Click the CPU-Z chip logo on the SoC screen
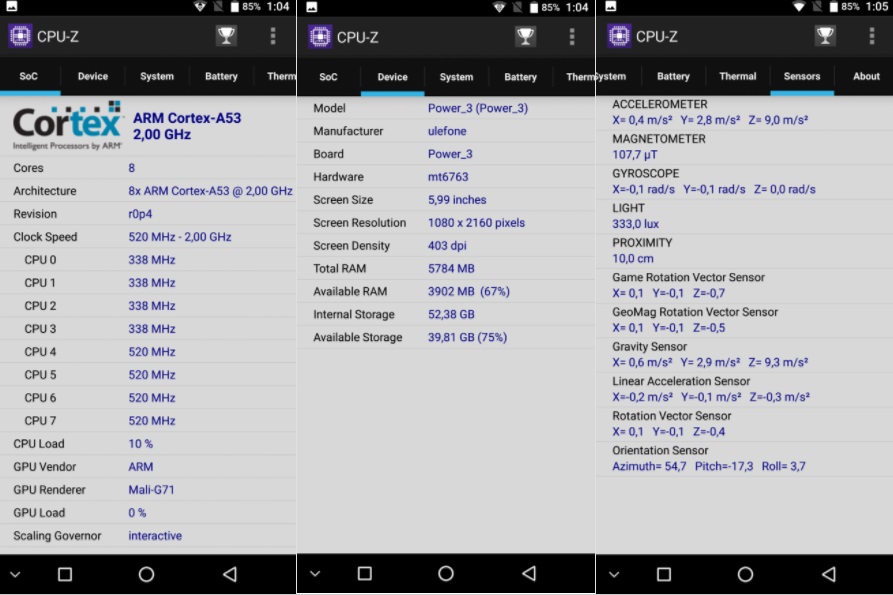The width and height of the screenshot is (893, 595). click(20, 37)
